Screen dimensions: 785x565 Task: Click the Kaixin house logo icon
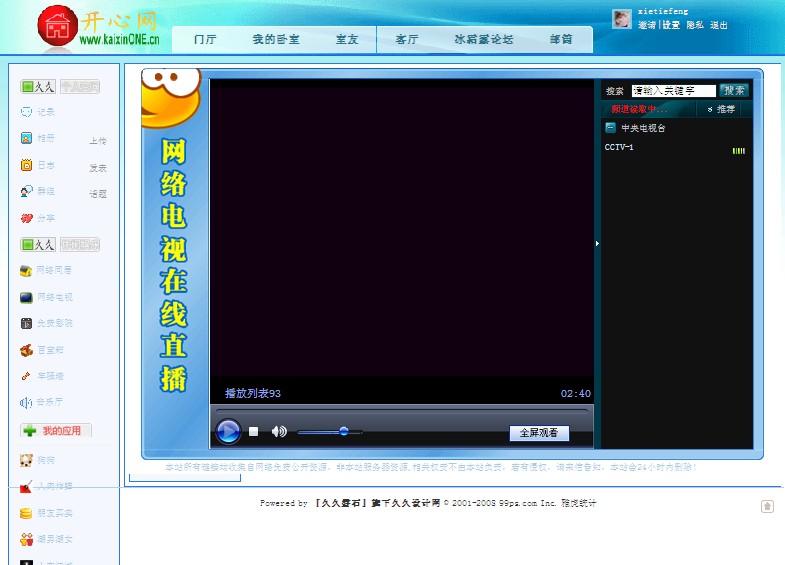pos(58,26)
